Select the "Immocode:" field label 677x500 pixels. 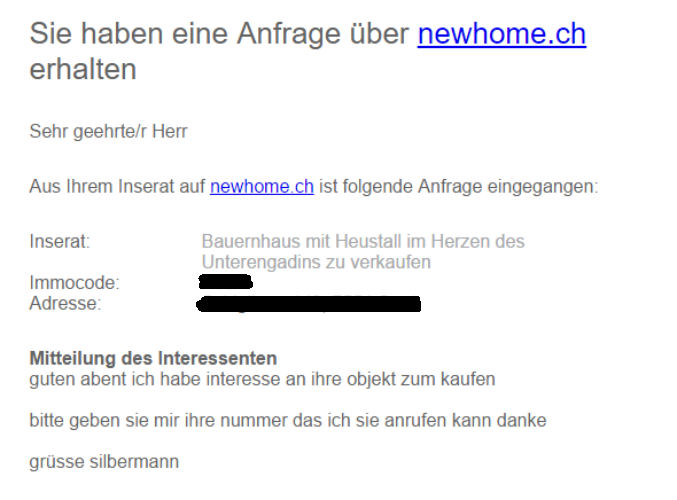point(74,283)
